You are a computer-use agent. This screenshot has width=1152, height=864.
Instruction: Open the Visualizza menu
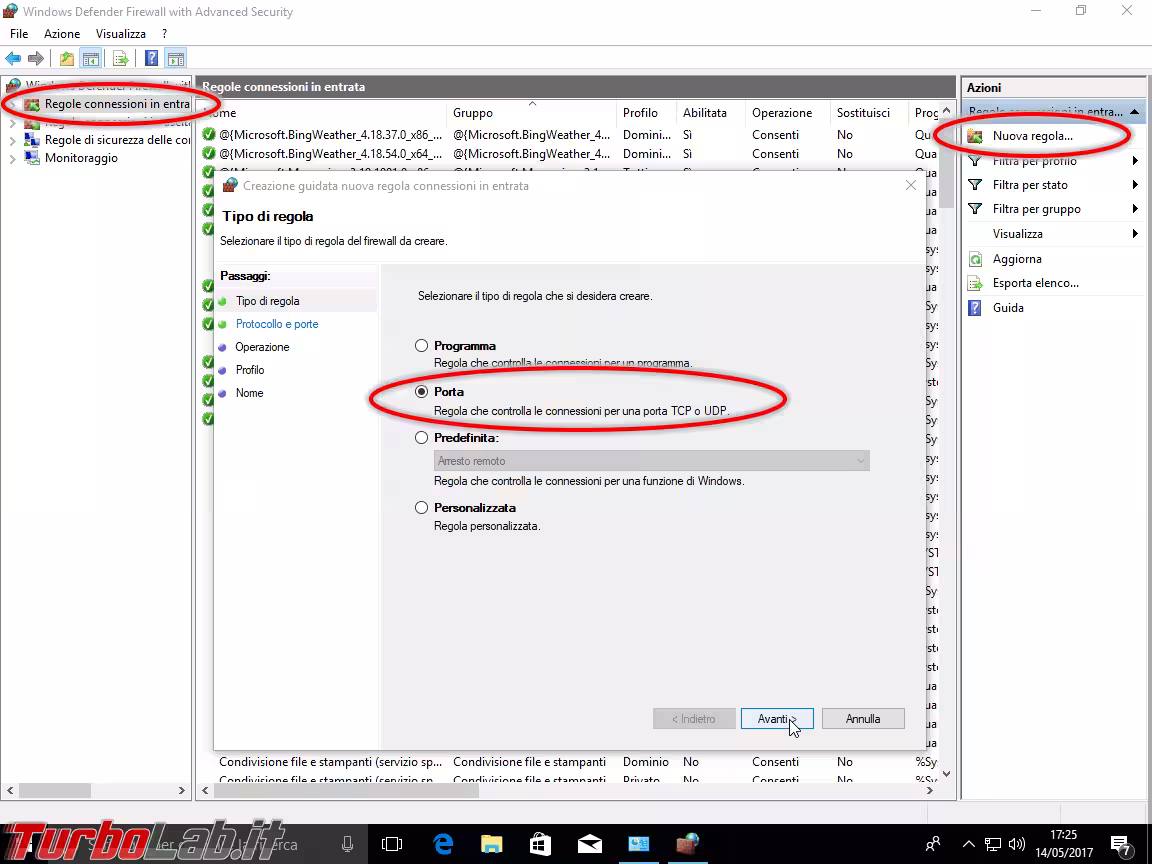(x=120, y=33)
